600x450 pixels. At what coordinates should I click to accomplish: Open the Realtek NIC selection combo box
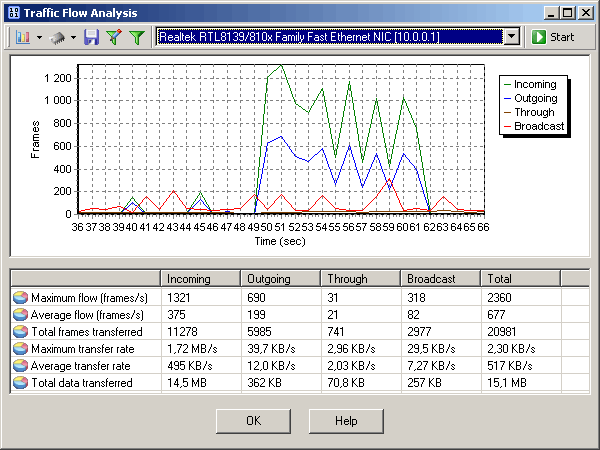pos(338,37)
